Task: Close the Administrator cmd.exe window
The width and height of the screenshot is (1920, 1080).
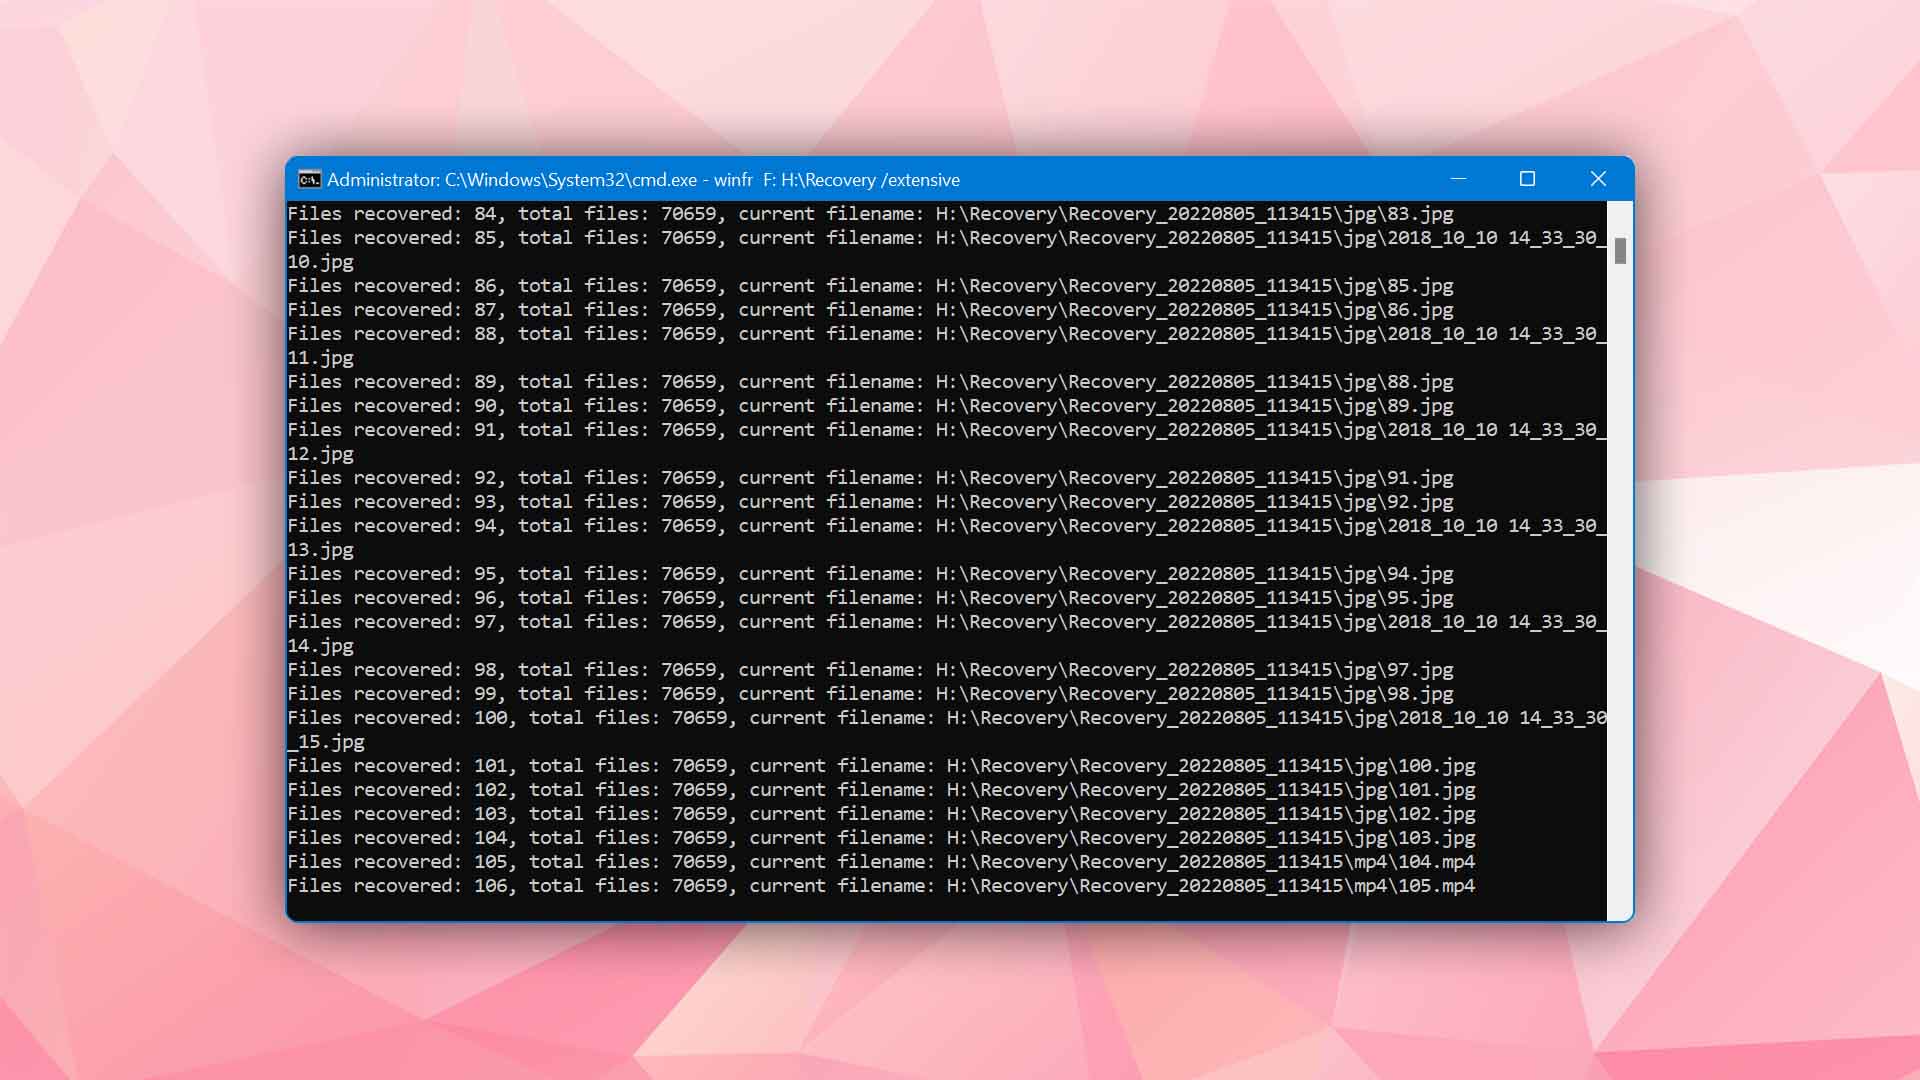Action: pyautogui.click(x=1598, y=179)
